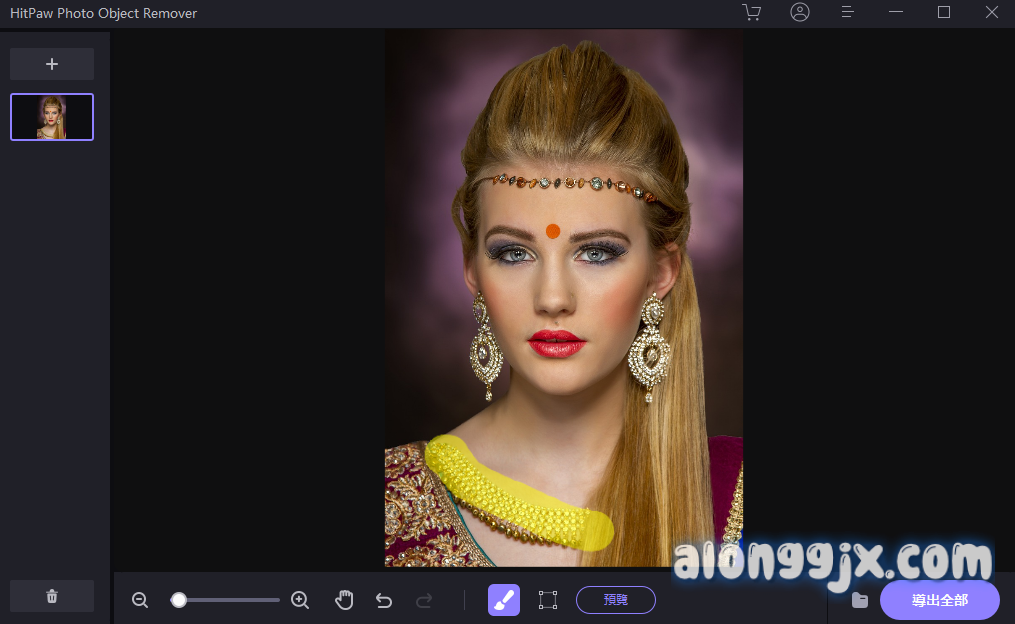Click the 導出全部 export all button
Viewport: 1015px width, 624px height.
[939, 600]
